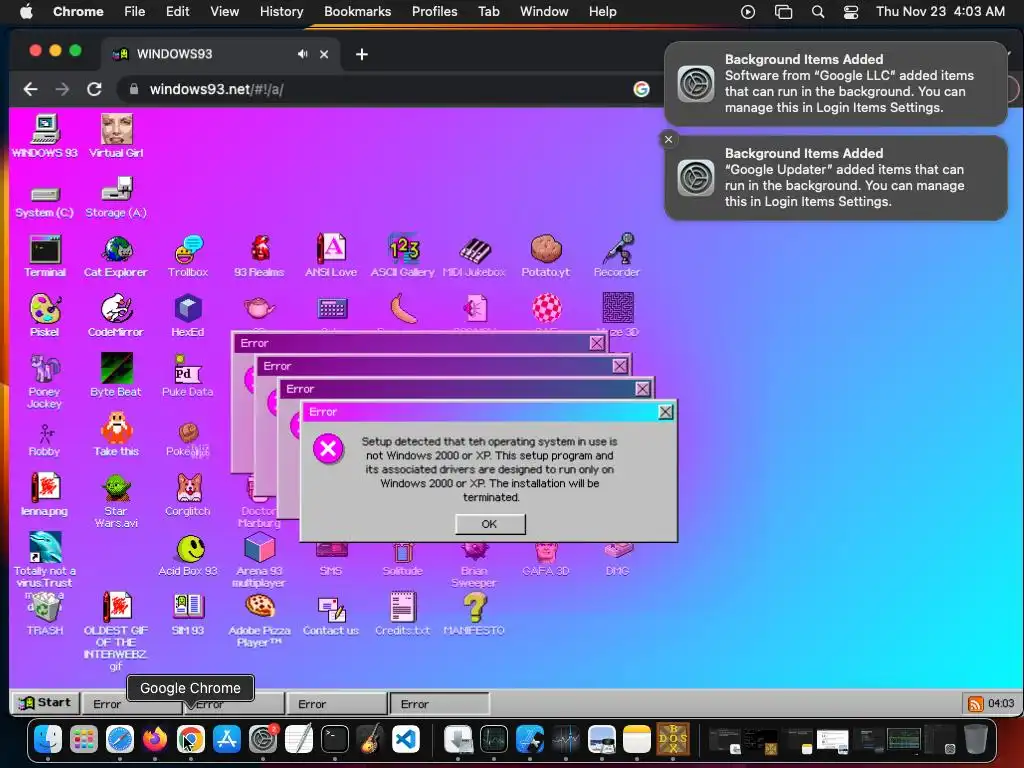Open a new Chrome tab
This screenshot has height=768, width=1024.
pos(362,54)
